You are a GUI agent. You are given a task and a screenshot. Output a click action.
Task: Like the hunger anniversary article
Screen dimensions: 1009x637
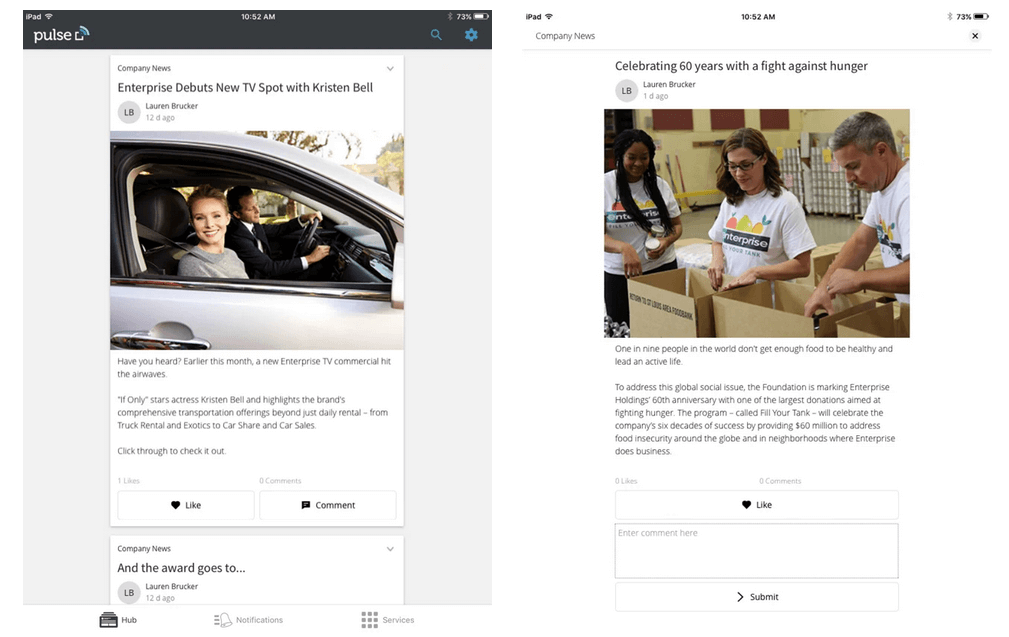pyautogui.click(x=756, y=505)
